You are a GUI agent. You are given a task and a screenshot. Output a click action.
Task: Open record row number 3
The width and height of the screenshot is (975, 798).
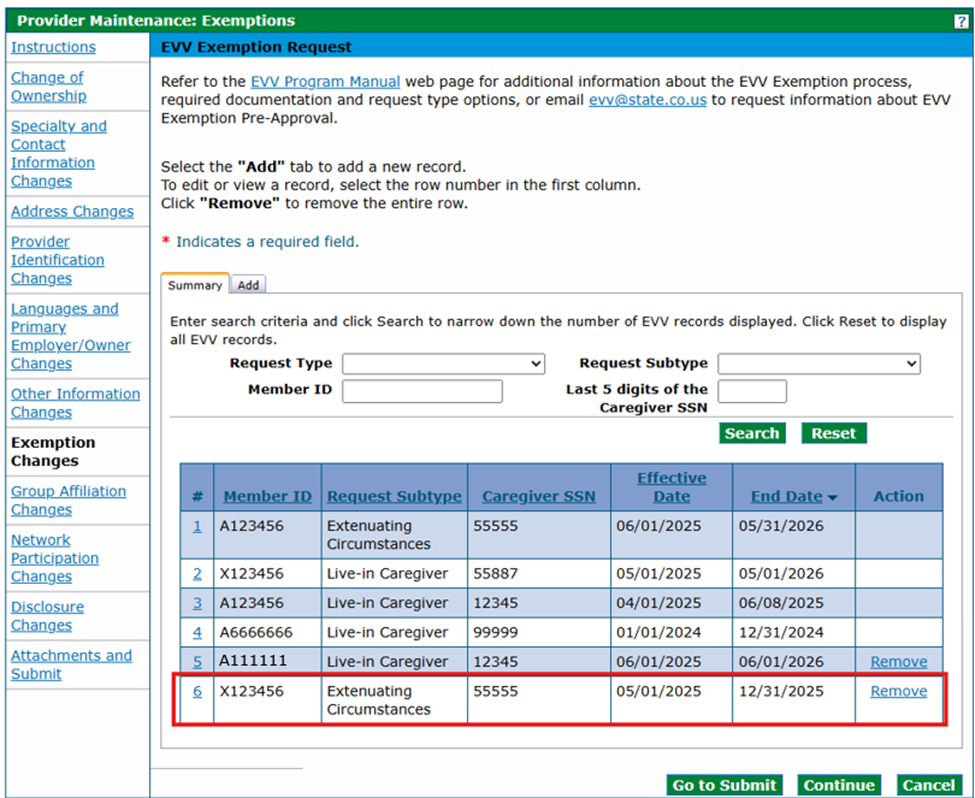point(197,603)
